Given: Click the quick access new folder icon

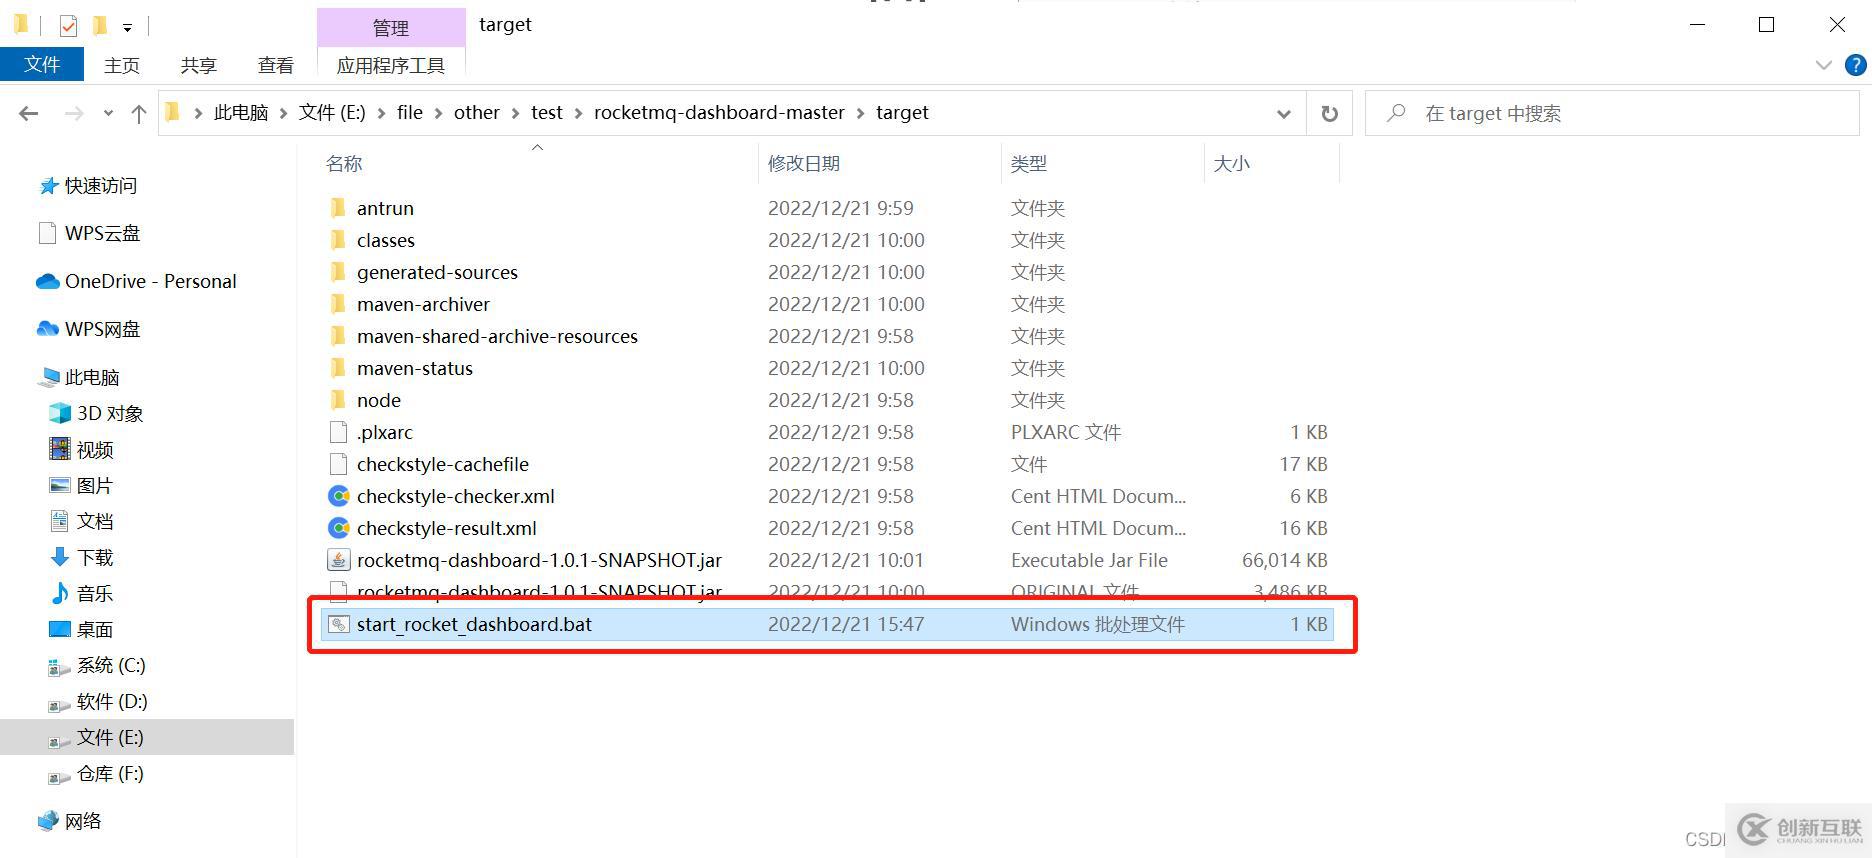Looking at the screenshot, I should pos(99,26).
